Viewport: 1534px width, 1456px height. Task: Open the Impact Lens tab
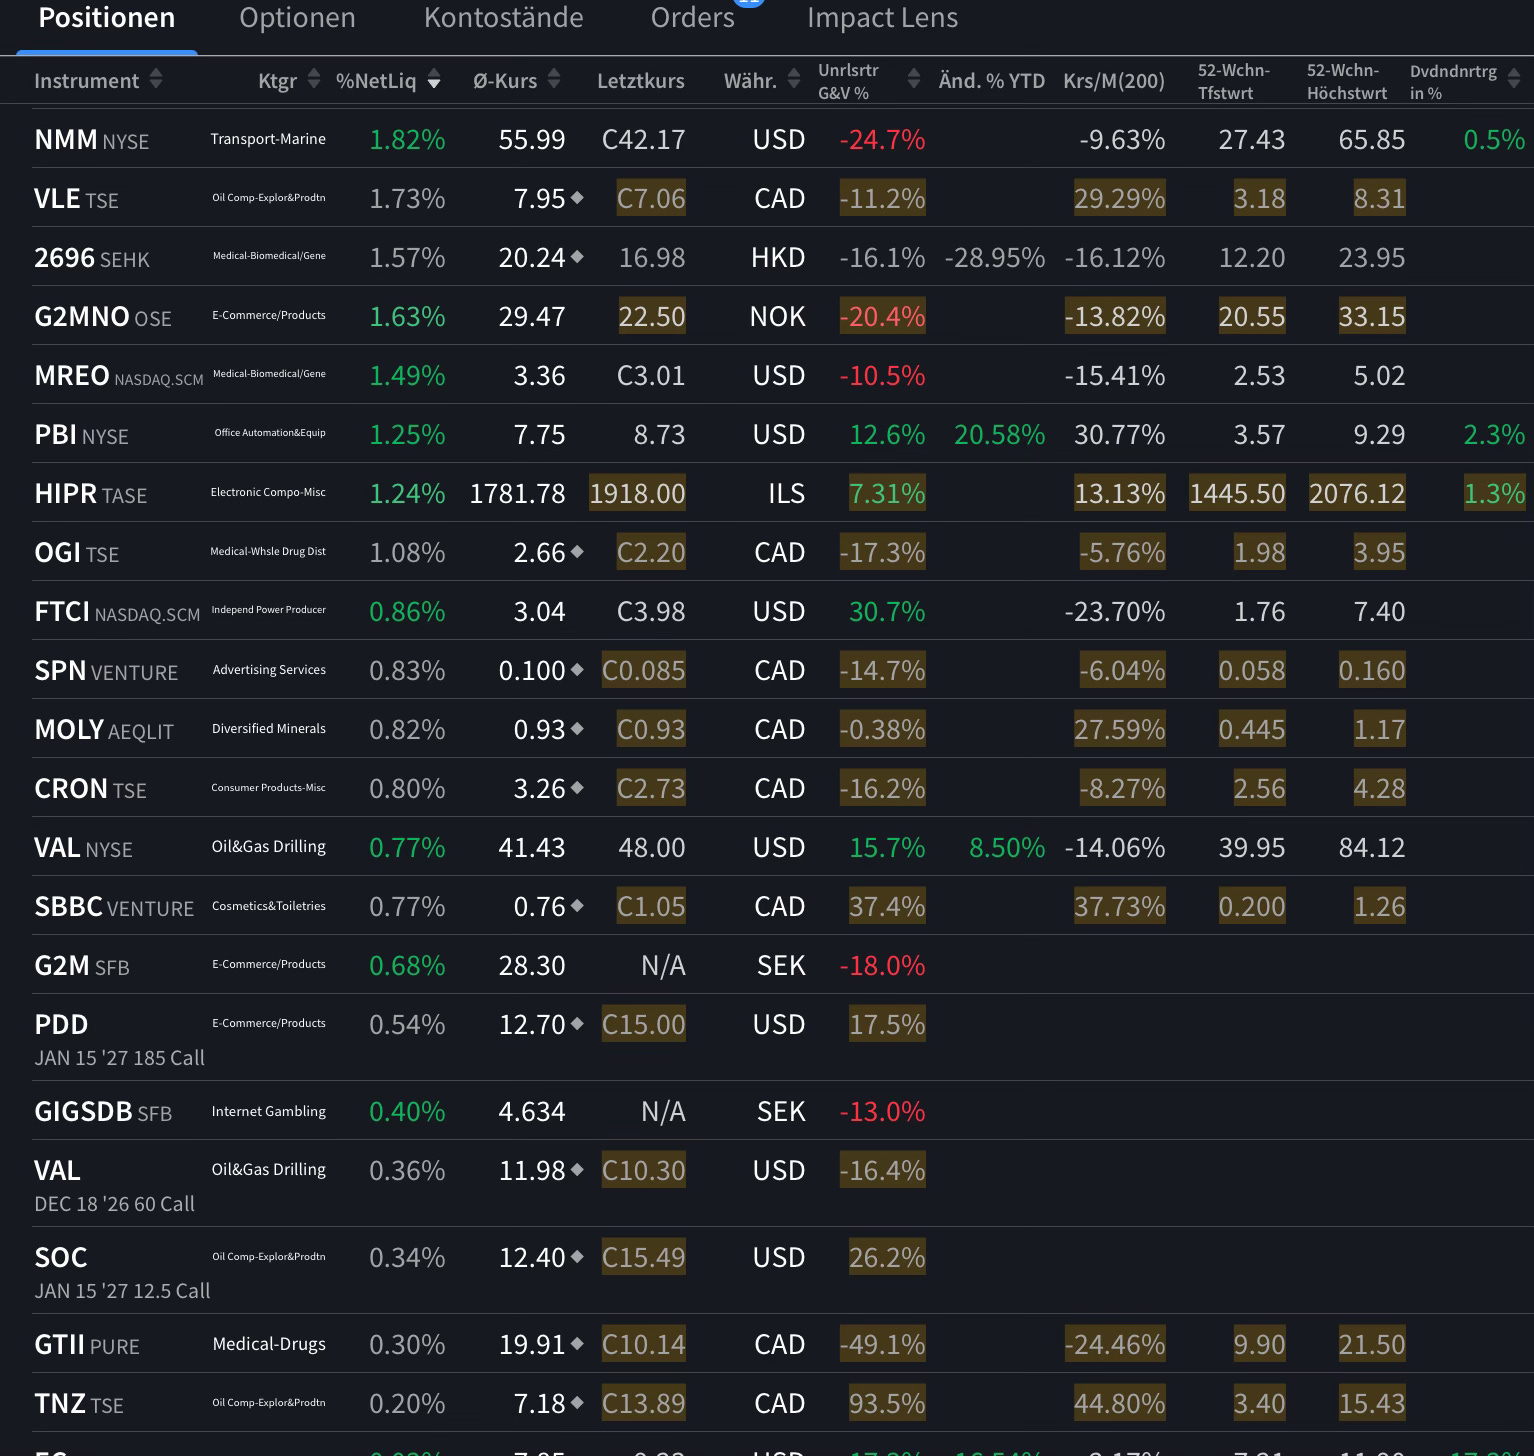882,18
